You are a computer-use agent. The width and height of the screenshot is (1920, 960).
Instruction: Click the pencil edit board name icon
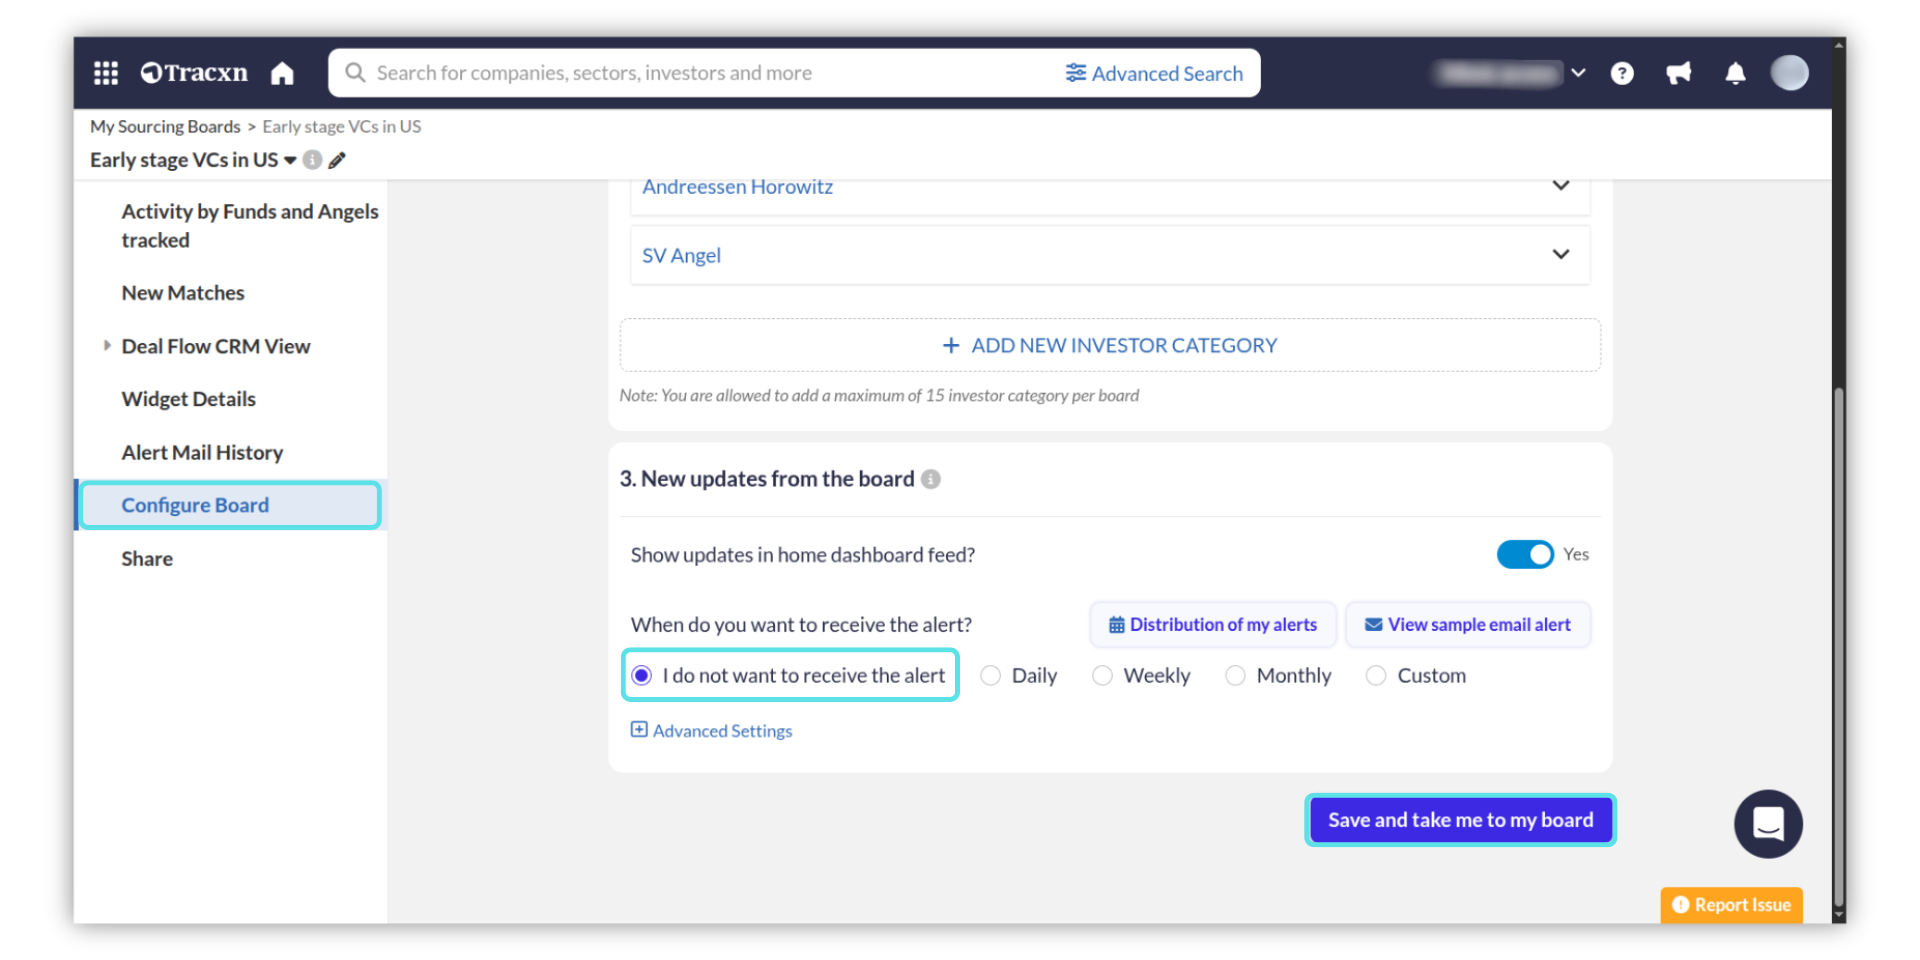pos(338,160)
